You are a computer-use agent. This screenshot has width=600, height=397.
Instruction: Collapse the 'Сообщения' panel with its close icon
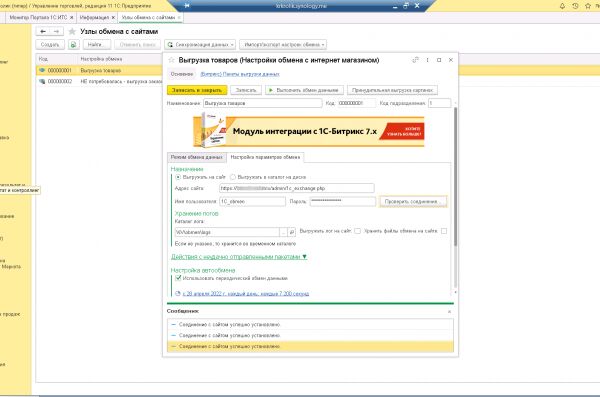pyautogui.click(x=449, y=312)
